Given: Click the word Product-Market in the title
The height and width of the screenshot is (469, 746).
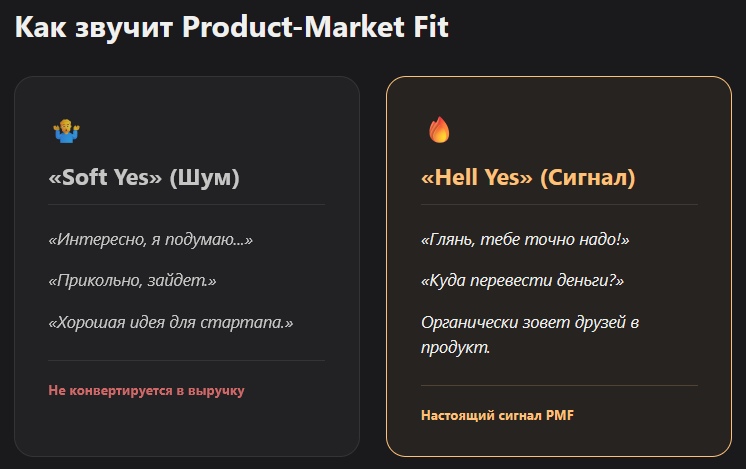Looking at the screenshot, I should click(x=294, y=27).
